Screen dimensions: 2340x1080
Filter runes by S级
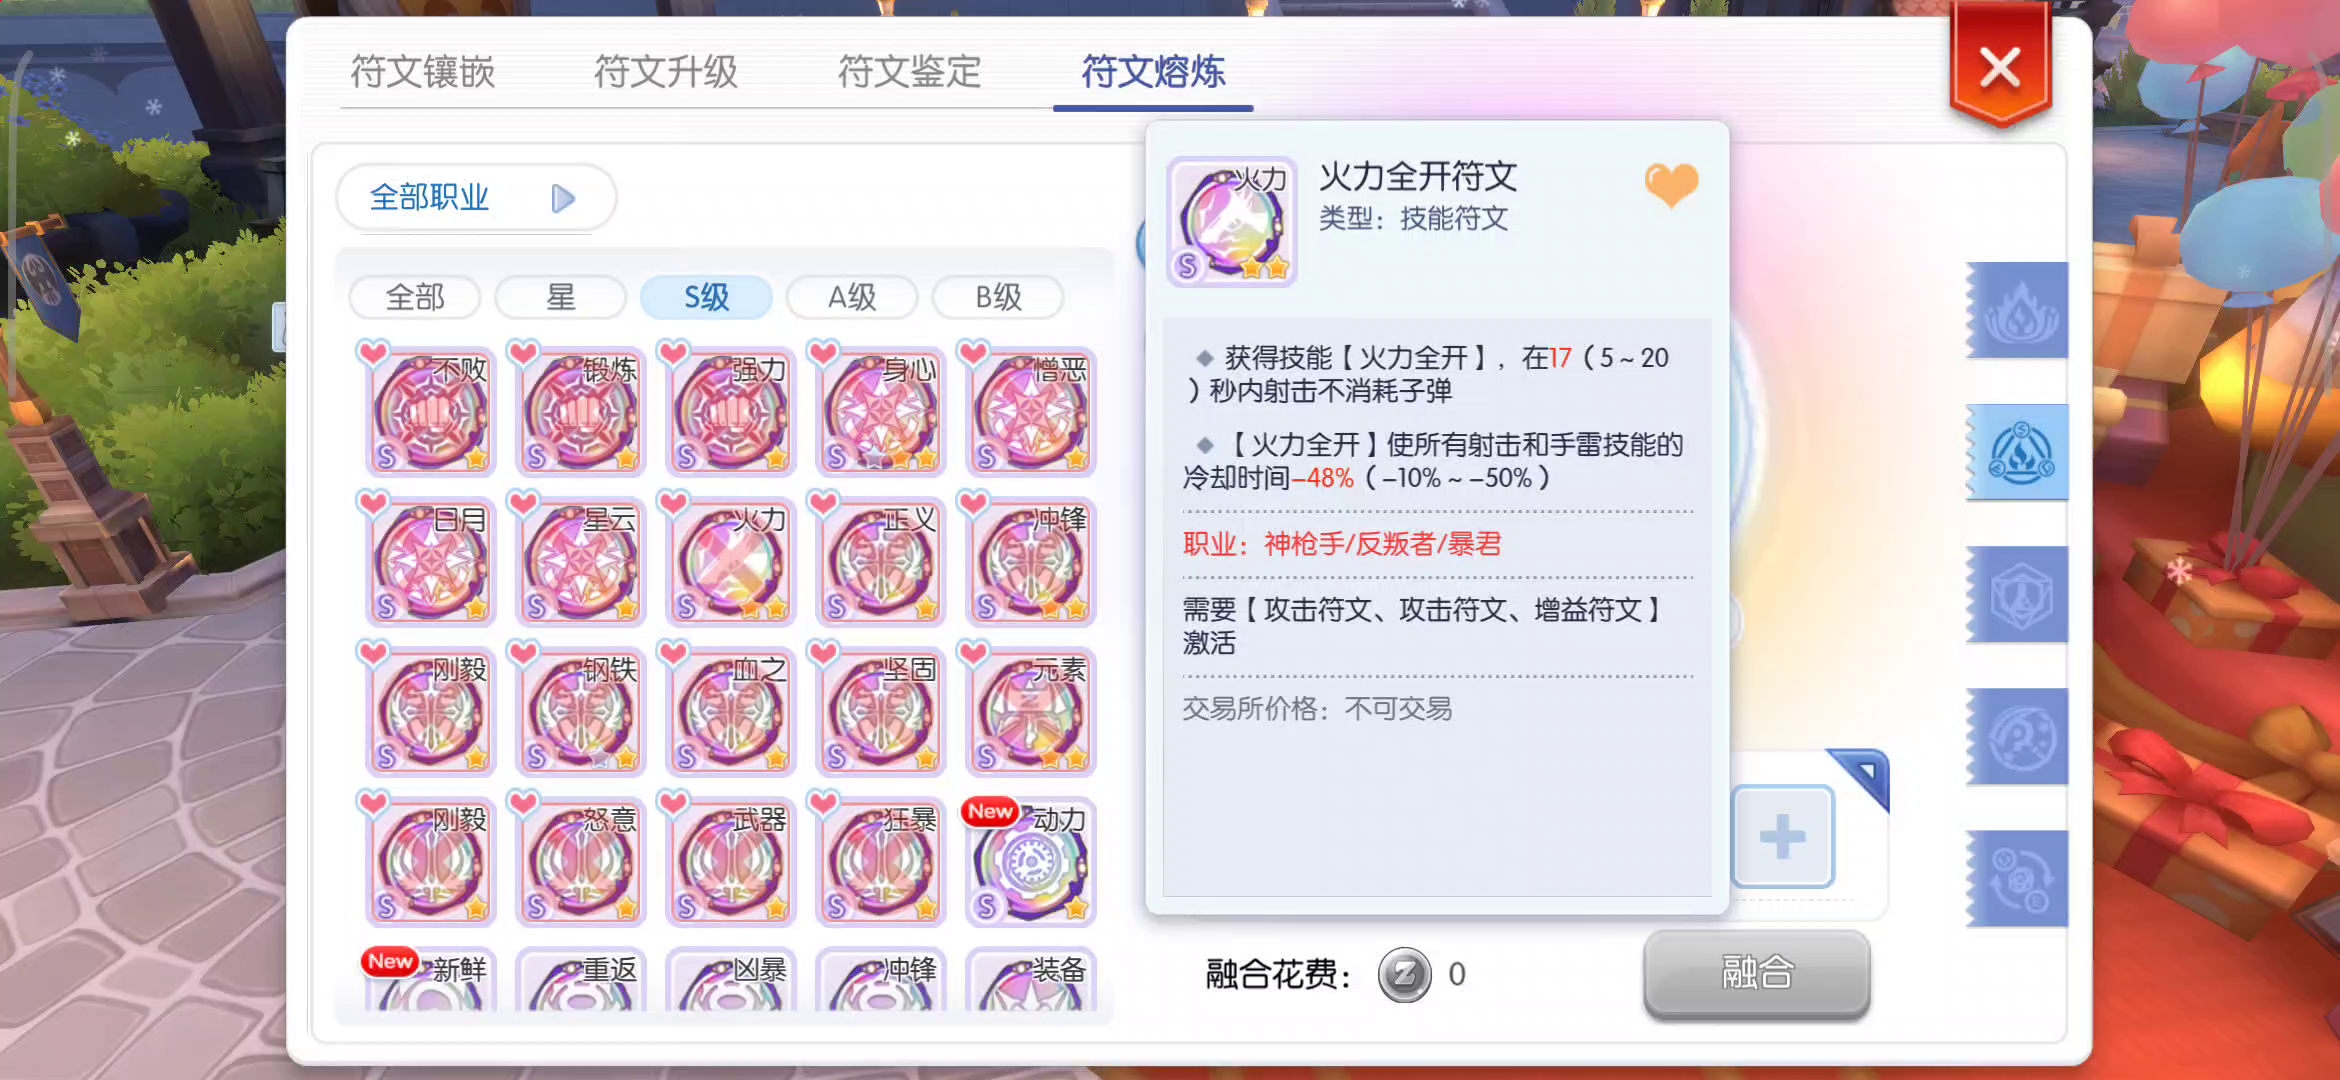coord(706,297)
